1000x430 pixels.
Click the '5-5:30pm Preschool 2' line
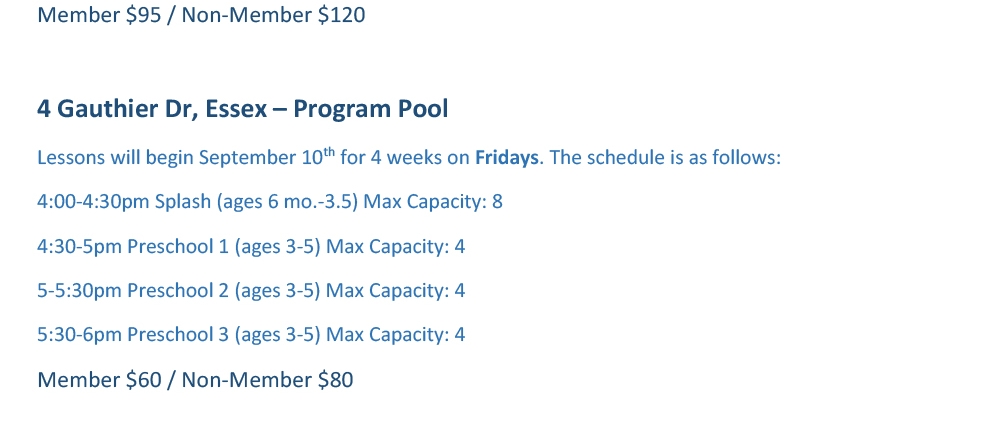pos(251,291)
